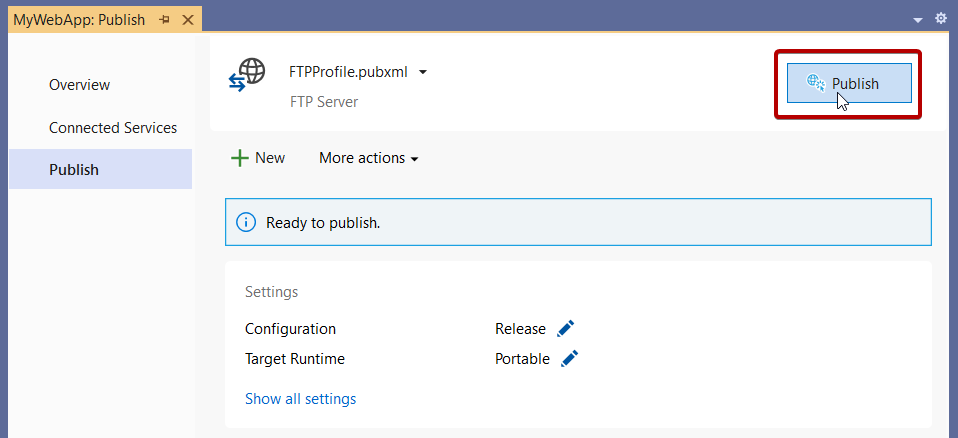This screenshot has height=438, width=958.
Task: Click the Ready to publish message
Action: 323,222
